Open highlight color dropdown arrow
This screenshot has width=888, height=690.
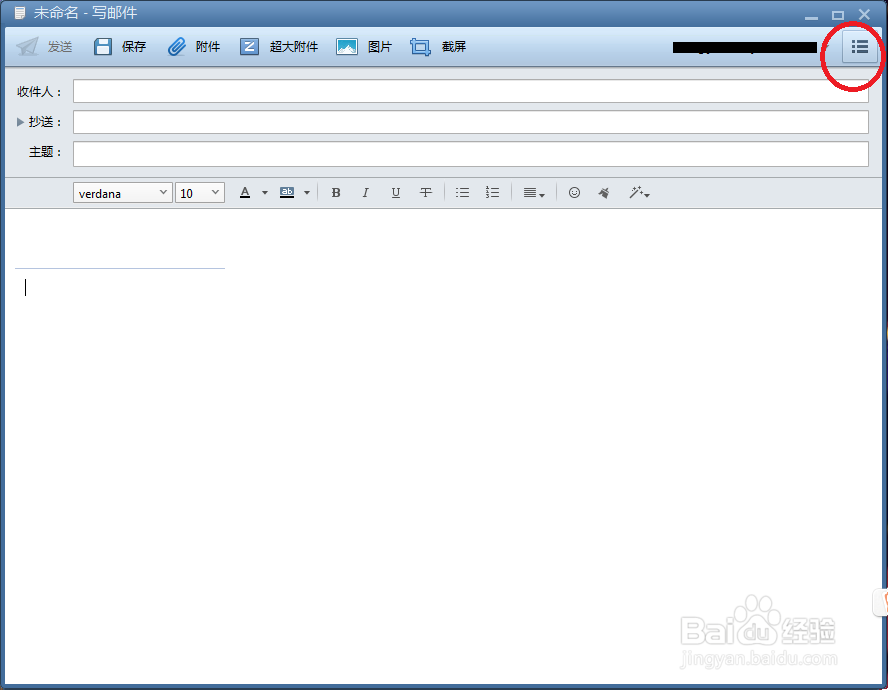[307, 193]
